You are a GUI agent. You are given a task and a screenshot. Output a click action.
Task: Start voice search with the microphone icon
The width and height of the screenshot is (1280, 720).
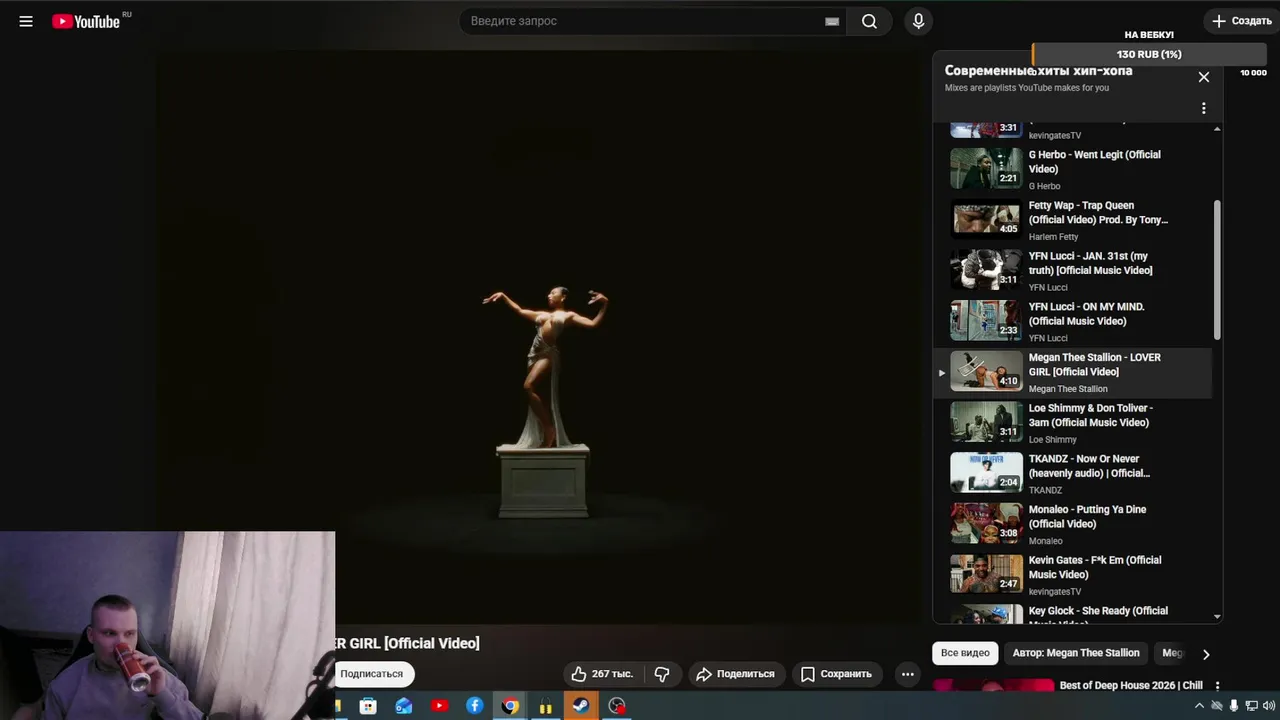tap(918, 21)
